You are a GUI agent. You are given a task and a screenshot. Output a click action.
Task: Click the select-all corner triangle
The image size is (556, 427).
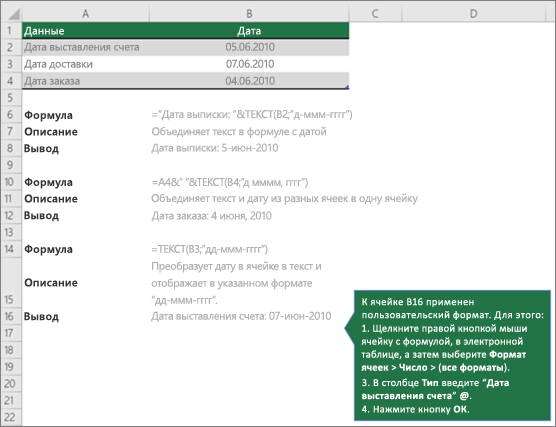[13, 13]
